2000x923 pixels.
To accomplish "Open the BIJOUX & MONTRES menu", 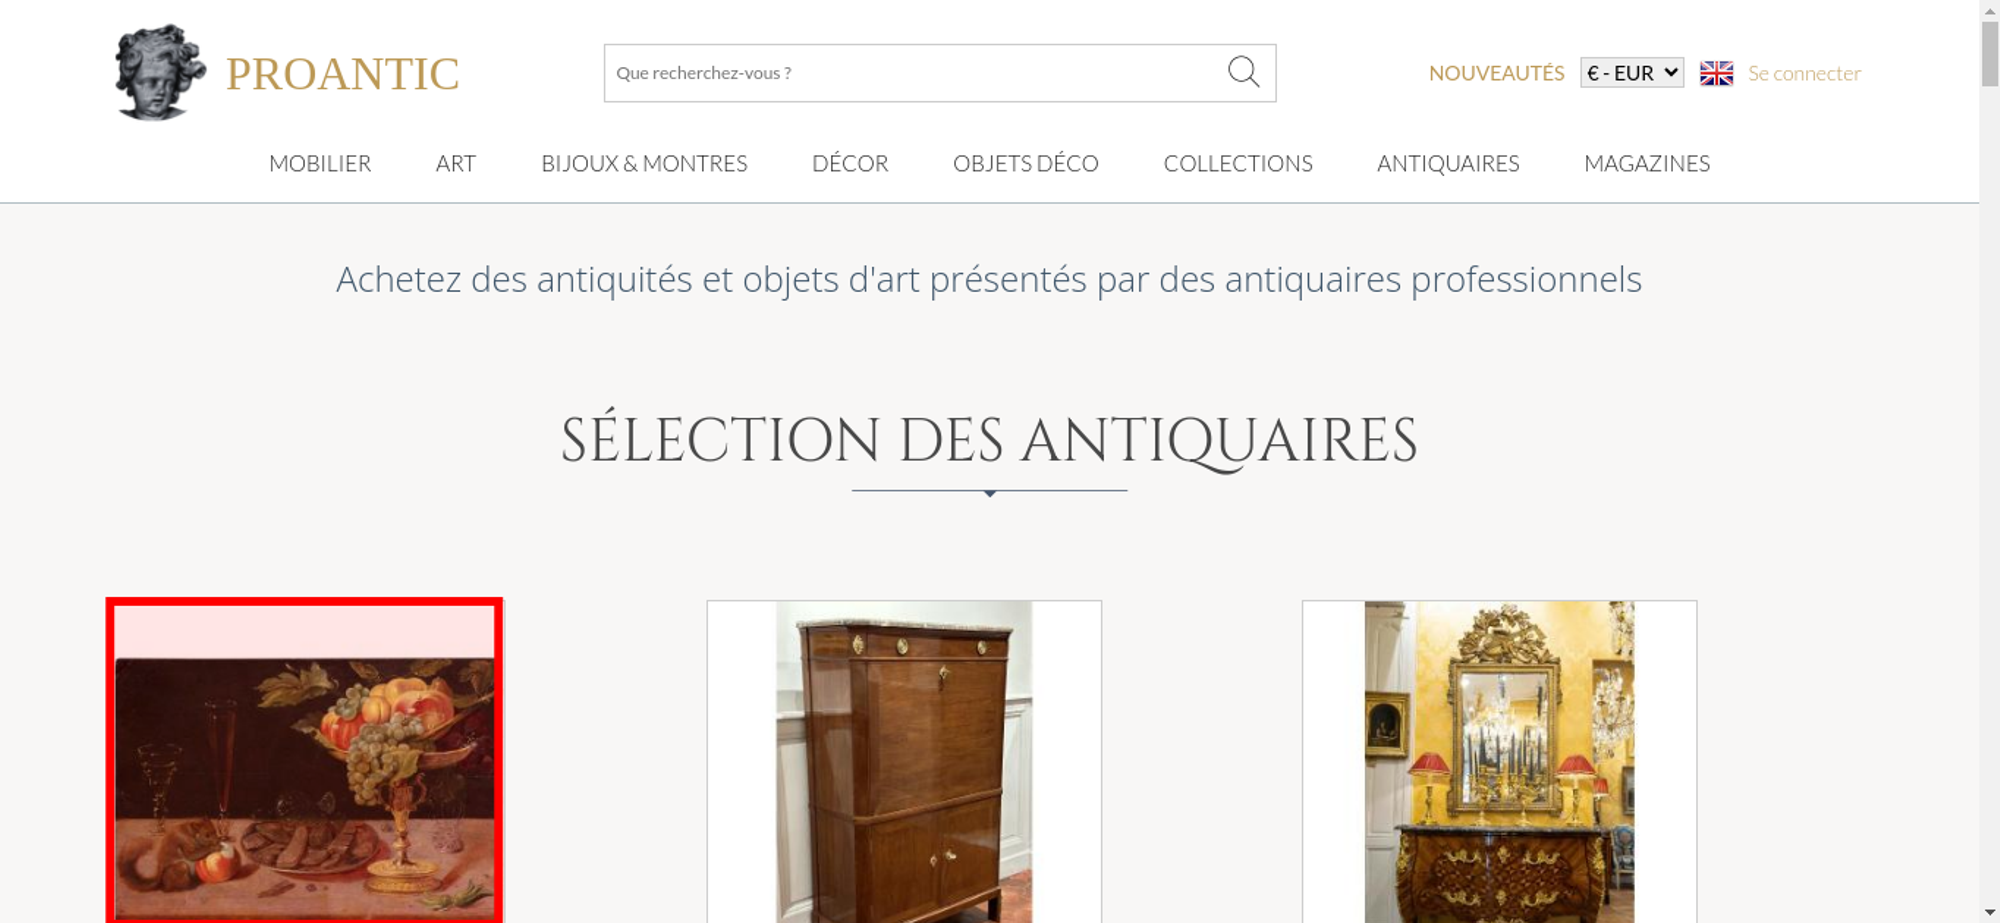I will (644, 163).
